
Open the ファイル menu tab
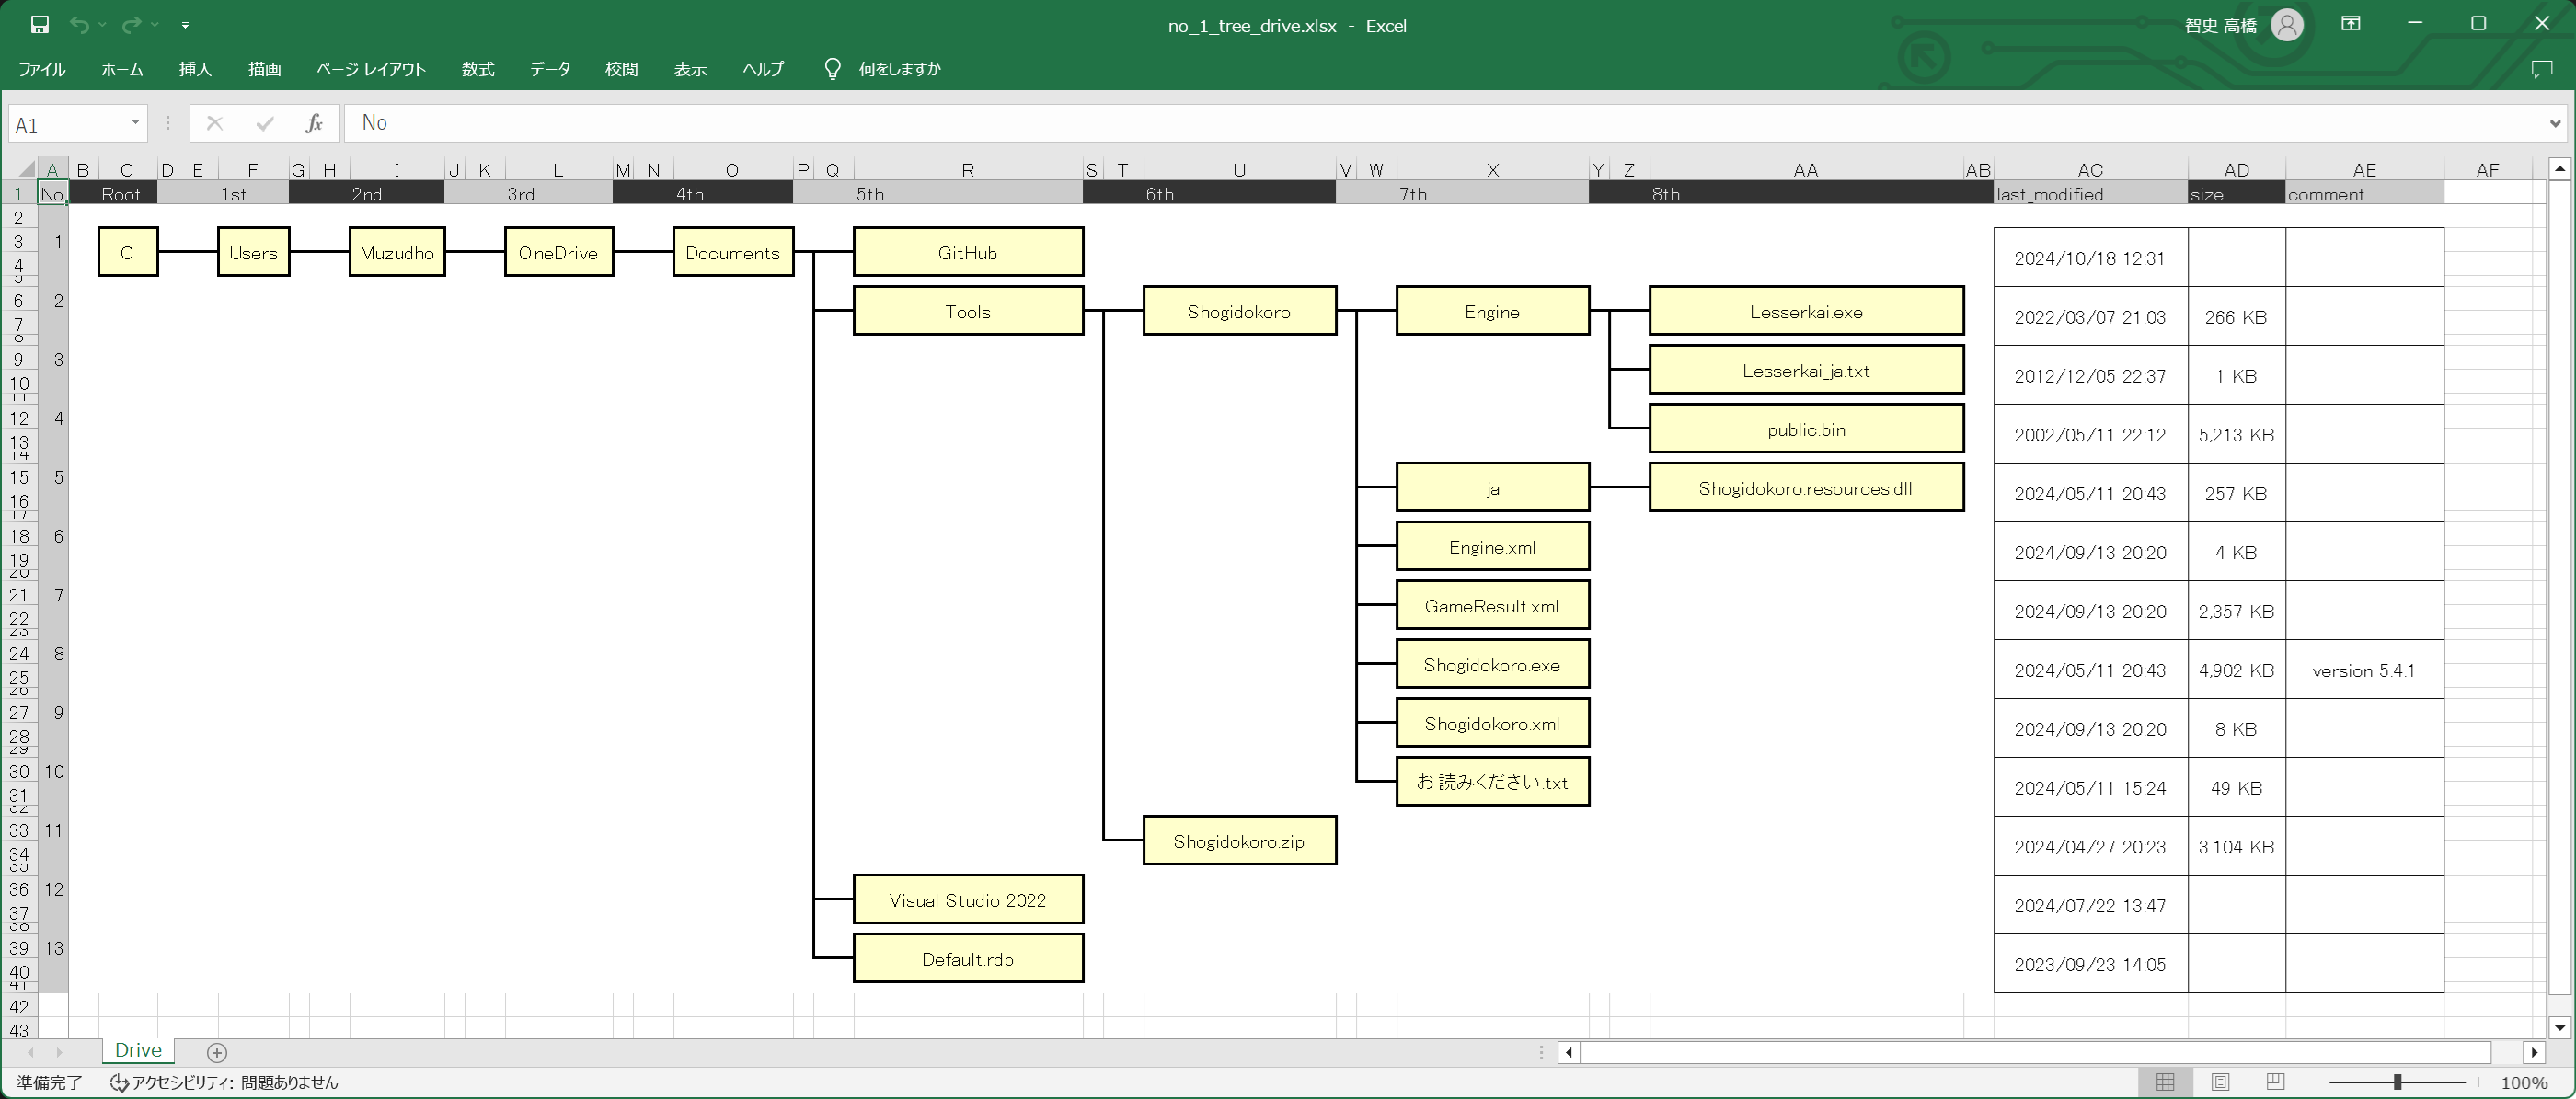click(42, 69)
